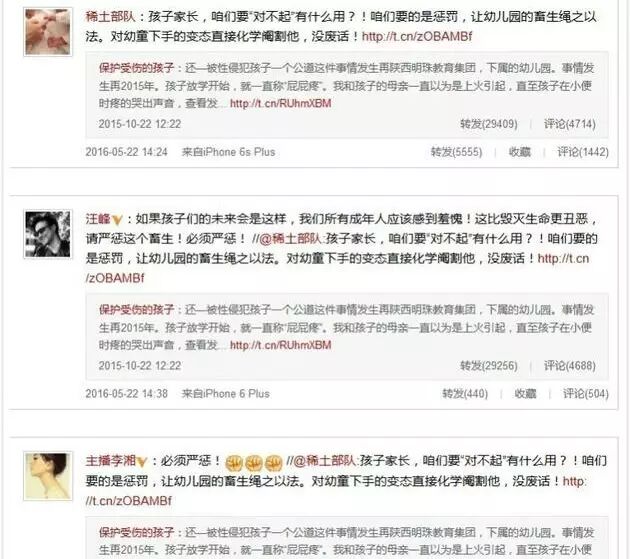Open http://t.cn/RUhmXBM link in first quoted post

tap(280, 103)
